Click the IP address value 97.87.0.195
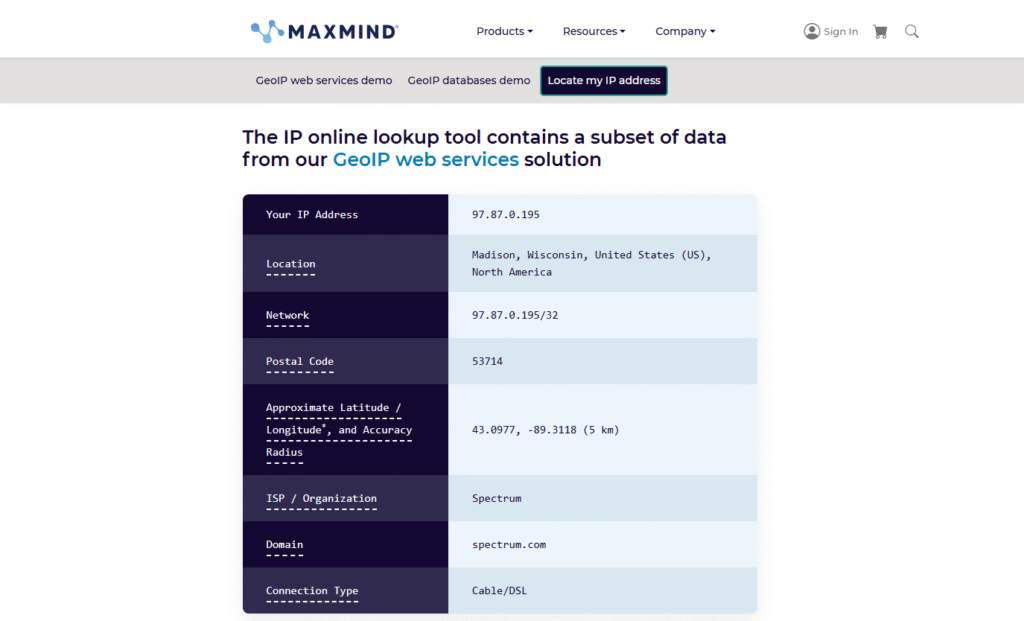 (x=505, y=214)
